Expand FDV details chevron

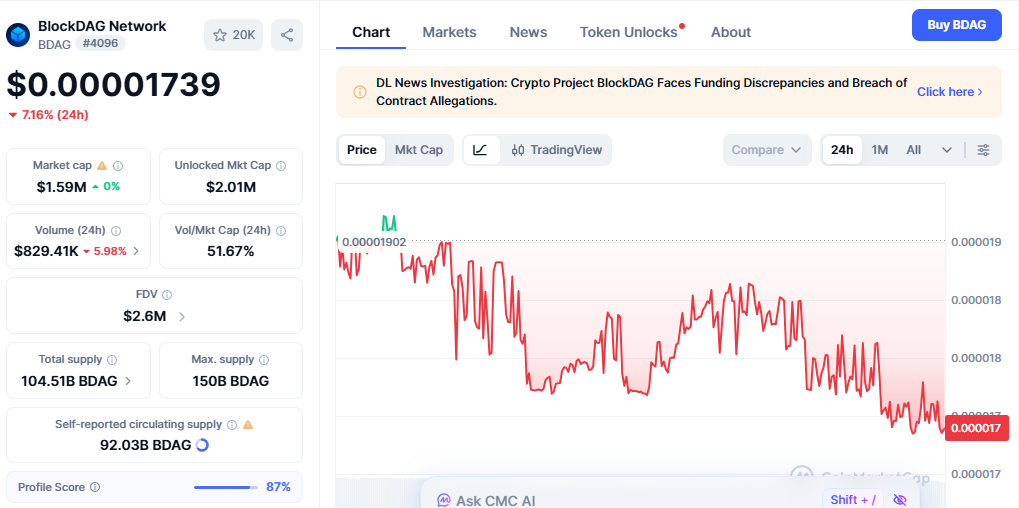[x=181, y=317]
